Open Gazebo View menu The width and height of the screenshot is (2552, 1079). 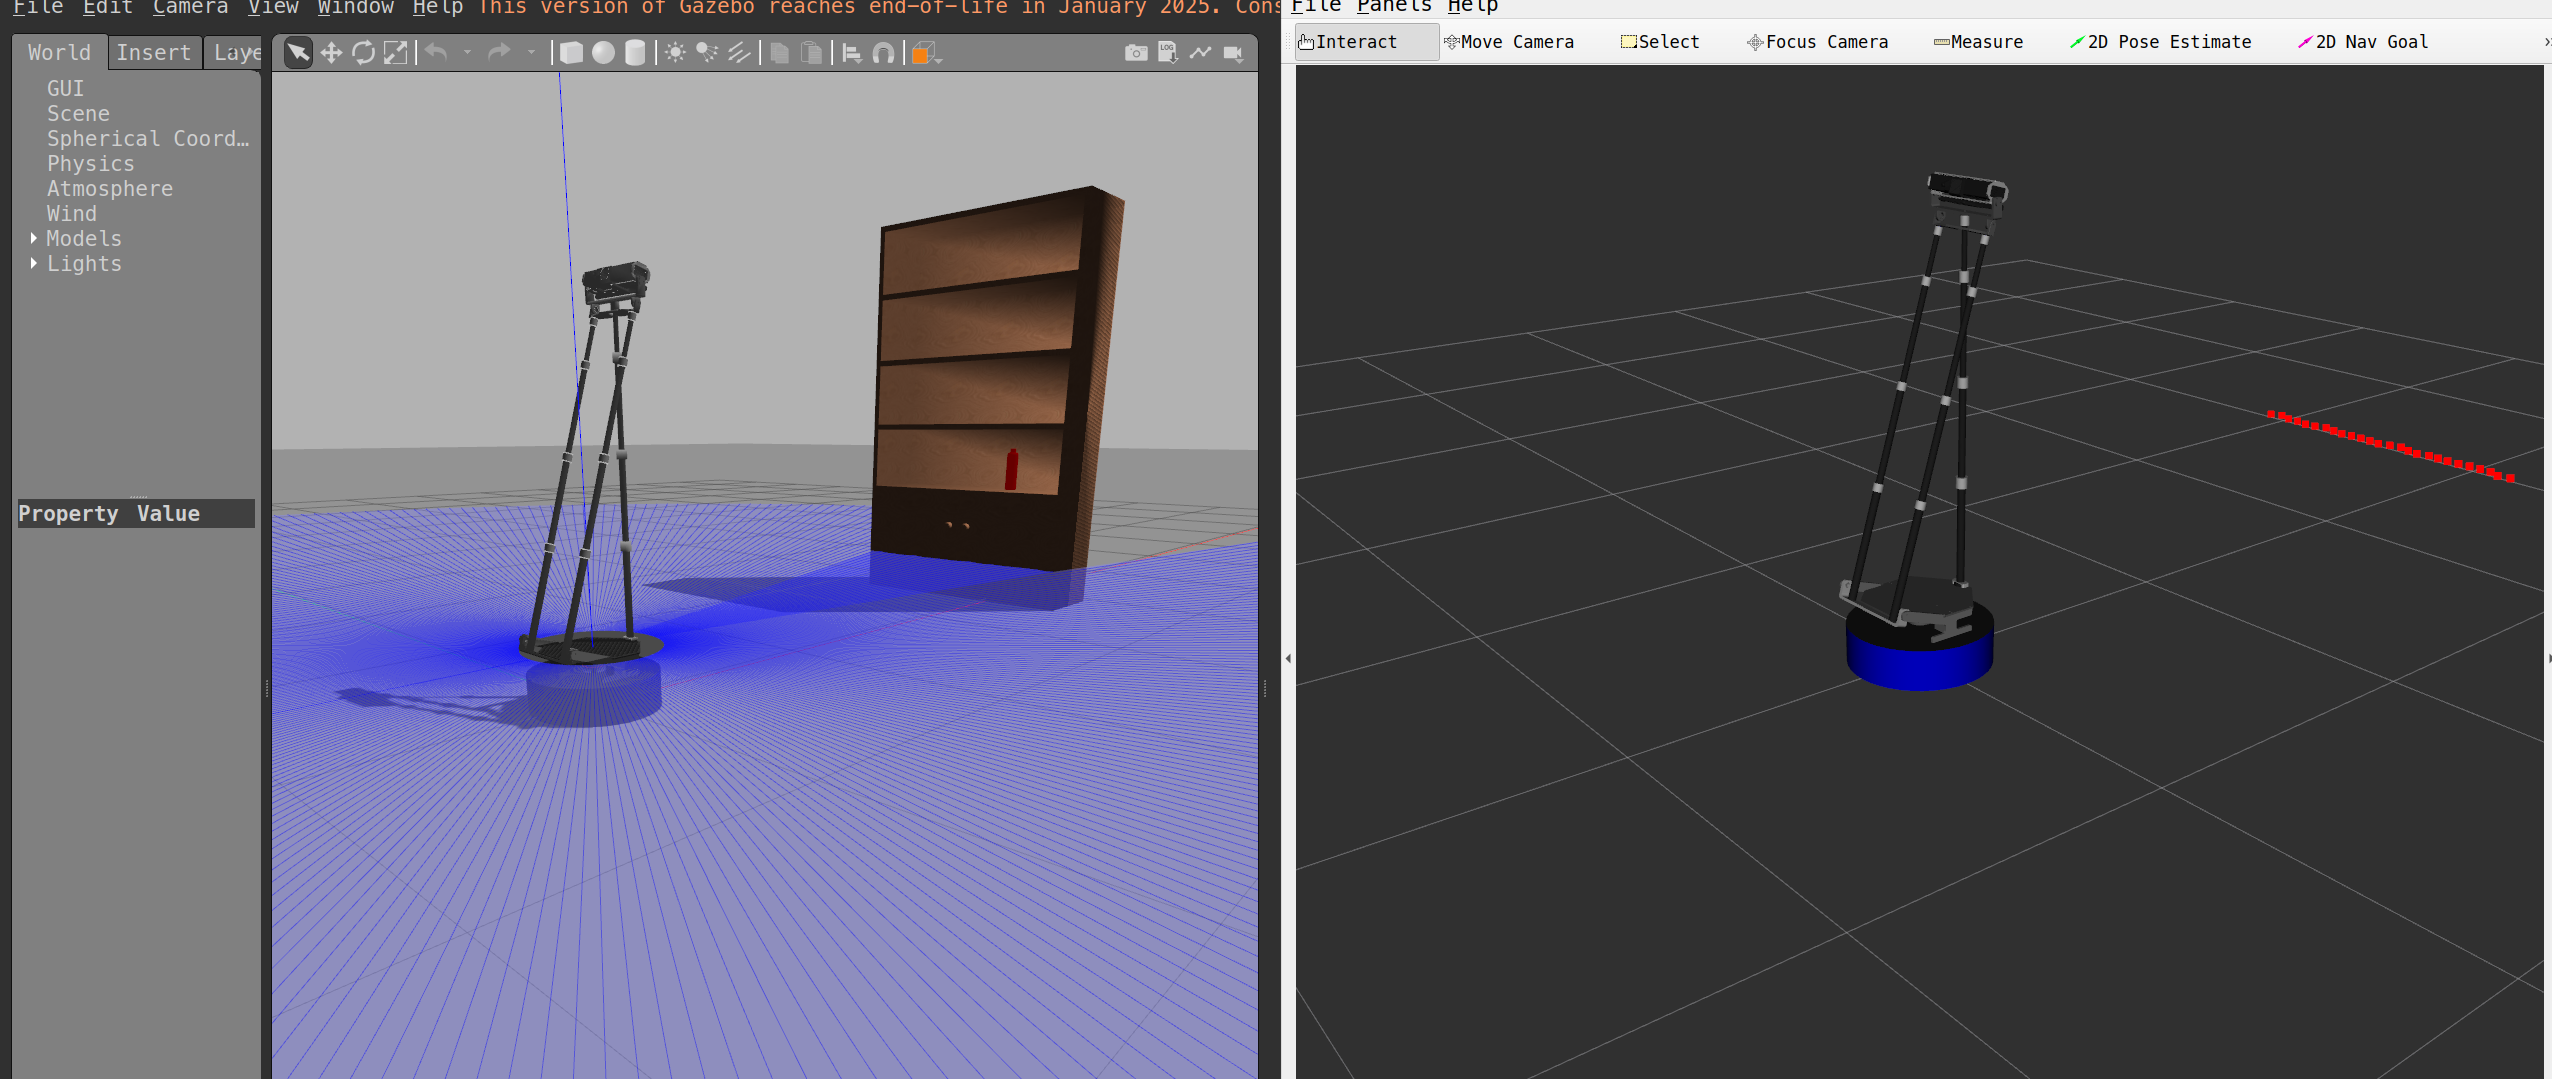point(273,7)
